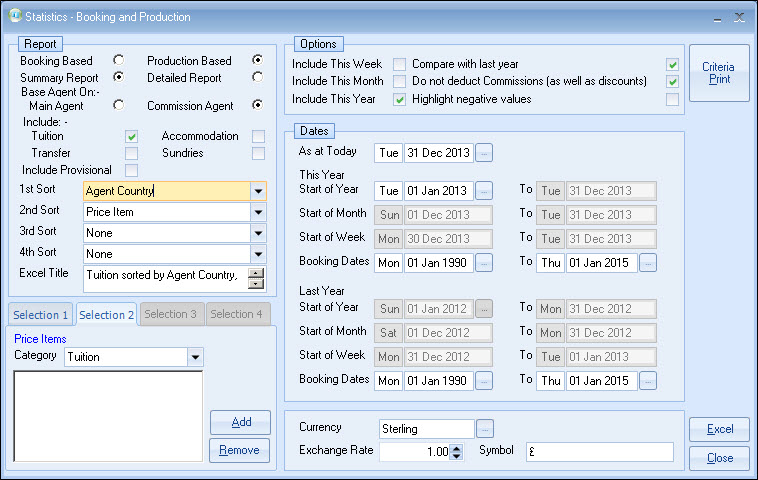Image resolution: width=758 pixels, height=480 pixels.
Task: Open date picker for This Year Start of Year
Action: [484, 191]
